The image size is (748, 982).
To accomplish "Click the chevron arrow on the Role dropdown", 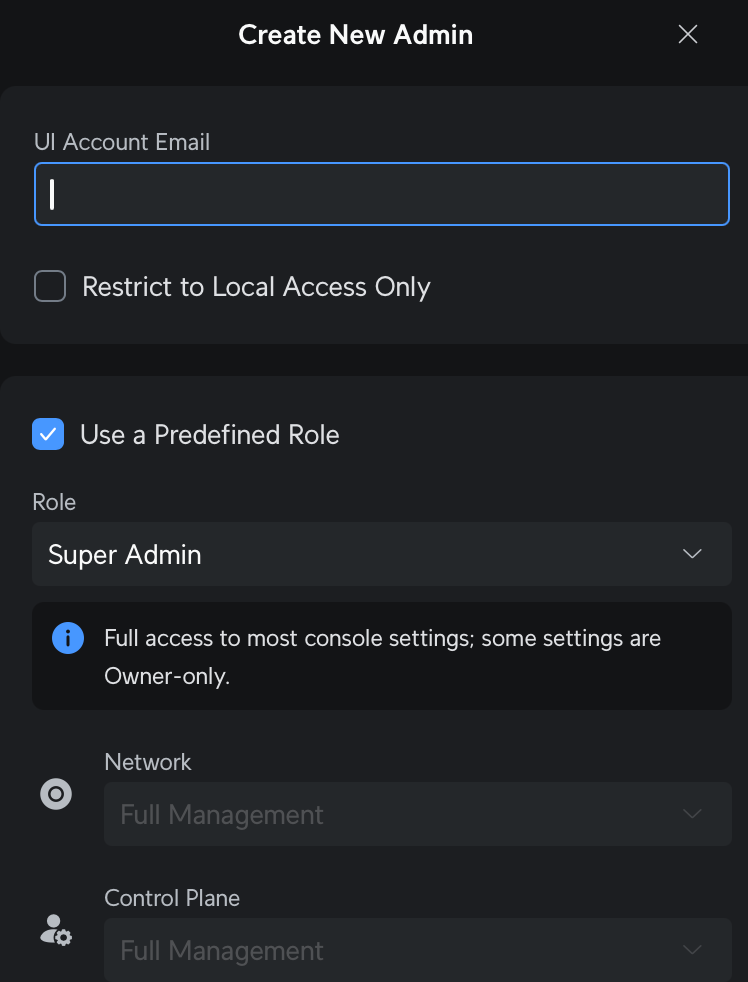I will 692,554.
